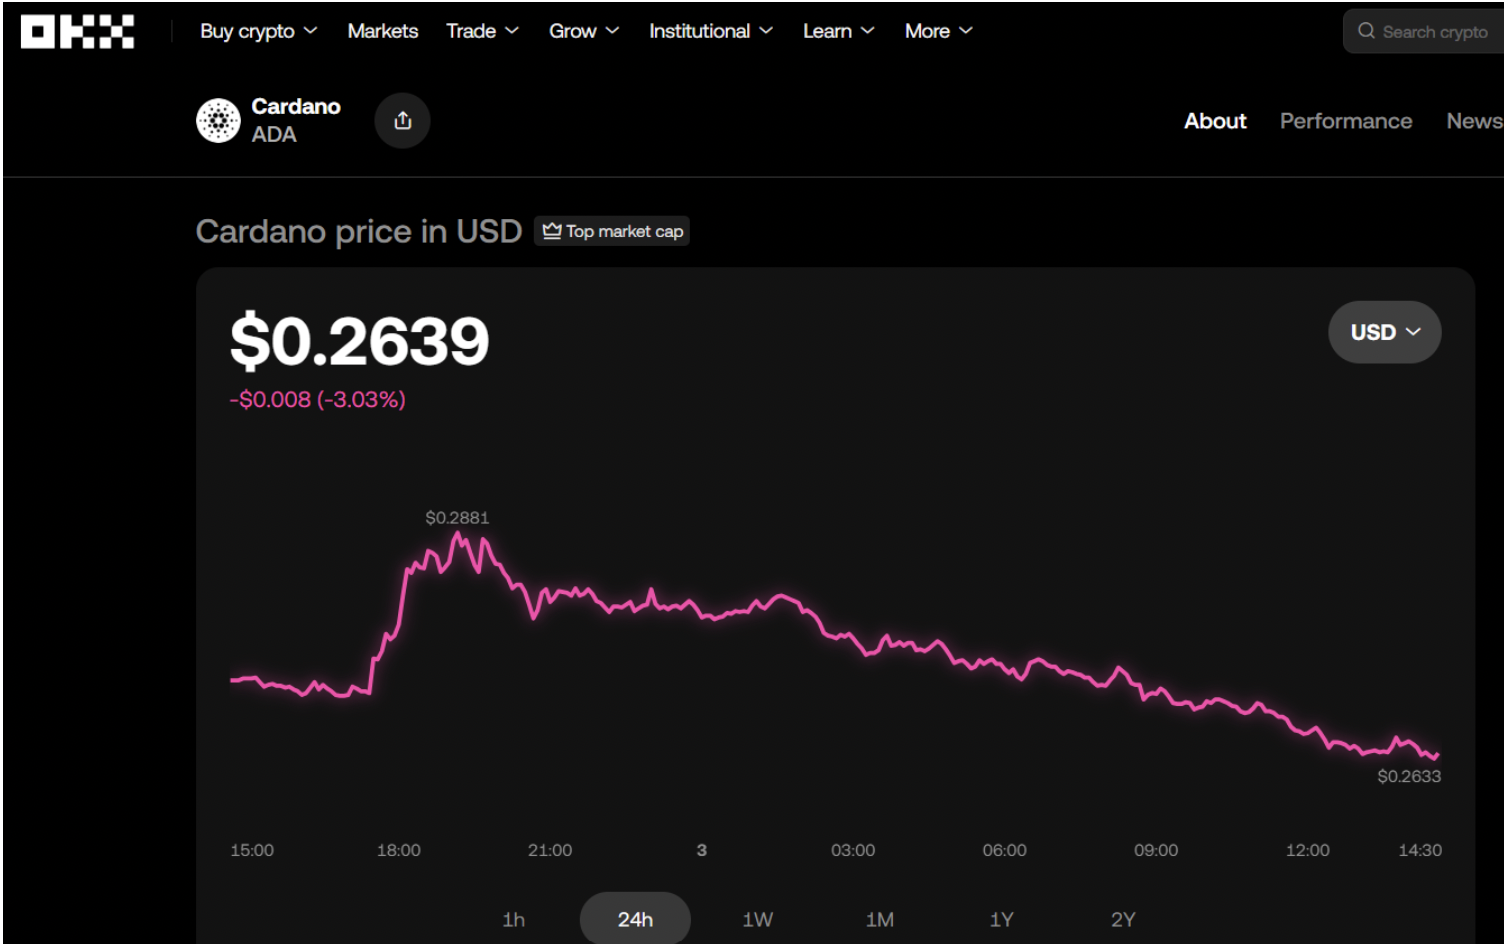
Task: Choose the 1Y chart range
Action: click(x=1001, y=919)
